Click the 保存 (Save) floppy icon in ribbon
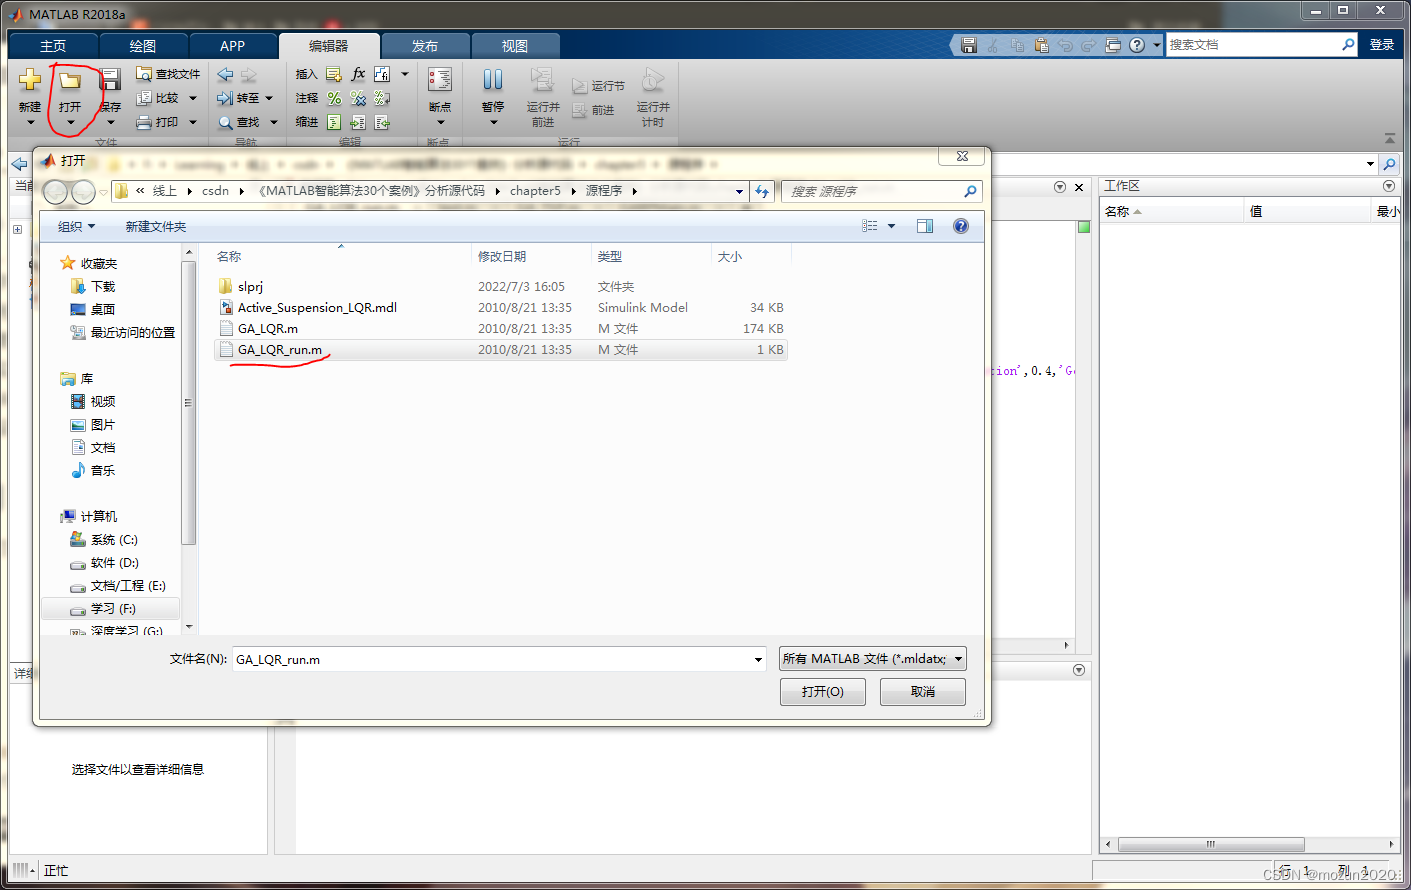Viewport: 1411px width, 890px height. coord(110,80)
